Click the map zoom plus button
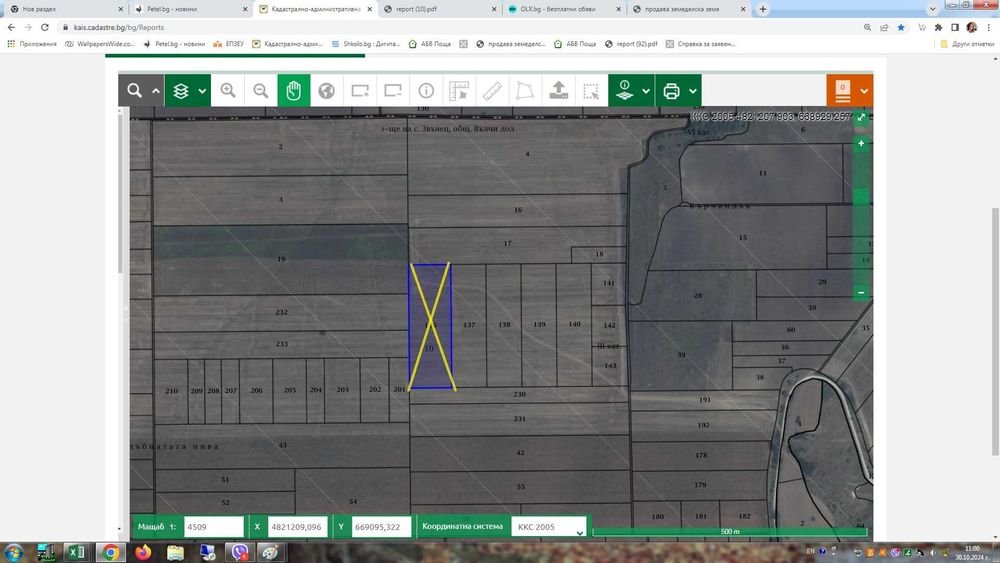1000x563 pixels. (x=861, y=143)
